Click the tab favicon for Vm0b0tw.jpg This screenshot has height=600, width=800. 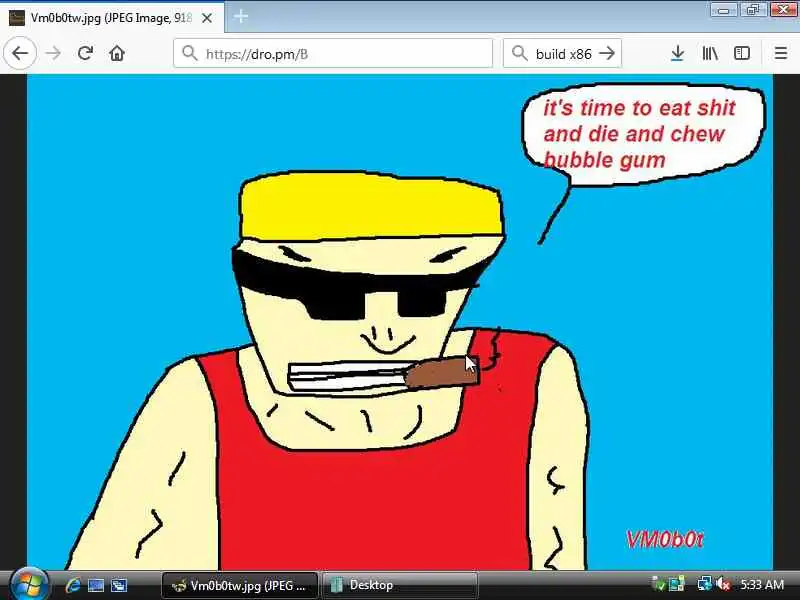(x=17, y=18)
